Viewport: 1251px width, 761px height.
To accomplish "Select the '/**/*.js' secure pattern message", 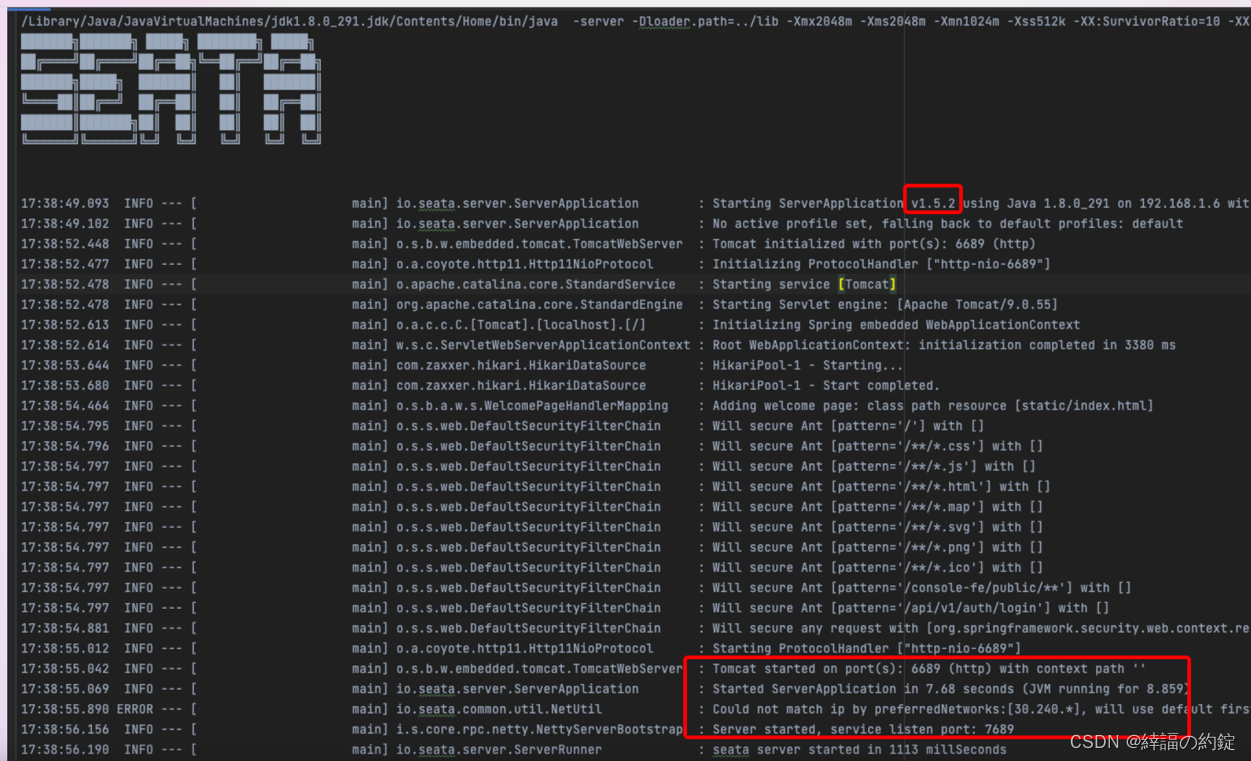I will pos(874,466).
